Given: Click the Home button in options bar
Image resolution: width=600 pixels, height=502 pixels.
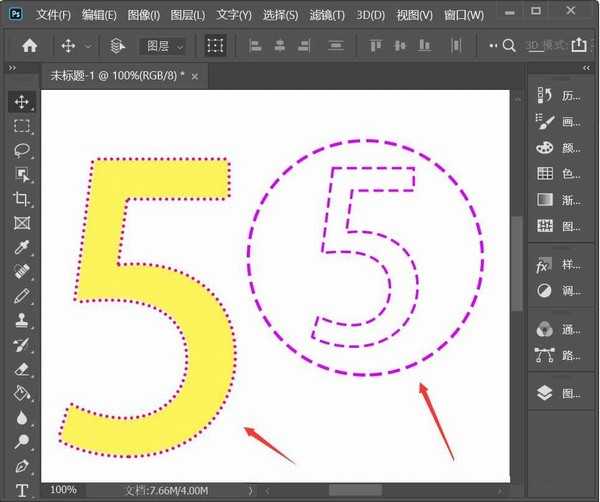Looking at the screenshot, I should (x=30, y=46).
